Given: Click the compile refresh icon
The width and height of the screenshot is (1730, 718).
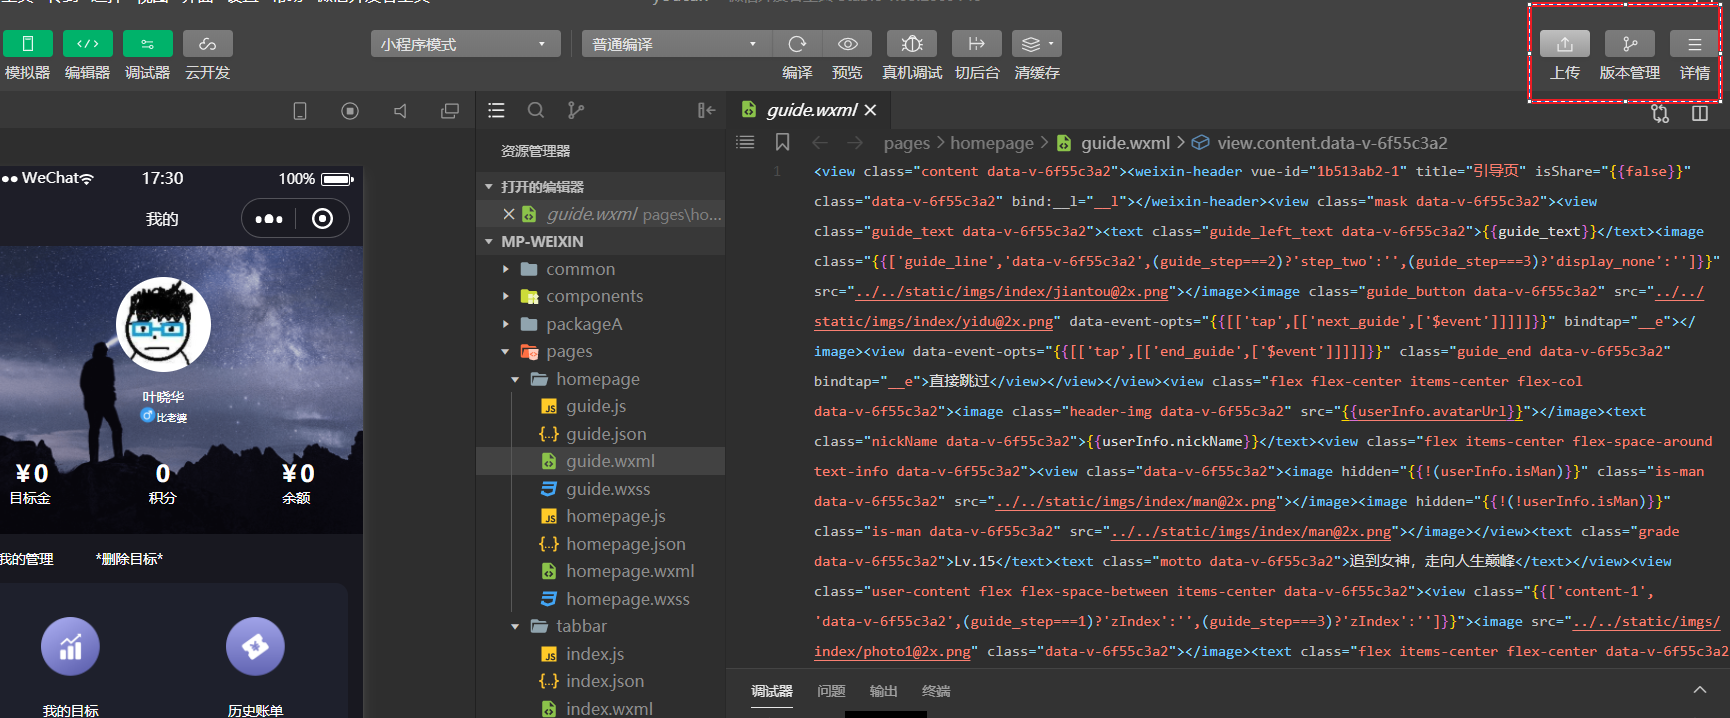Looking at the screenshot, I should pos(797,44).
